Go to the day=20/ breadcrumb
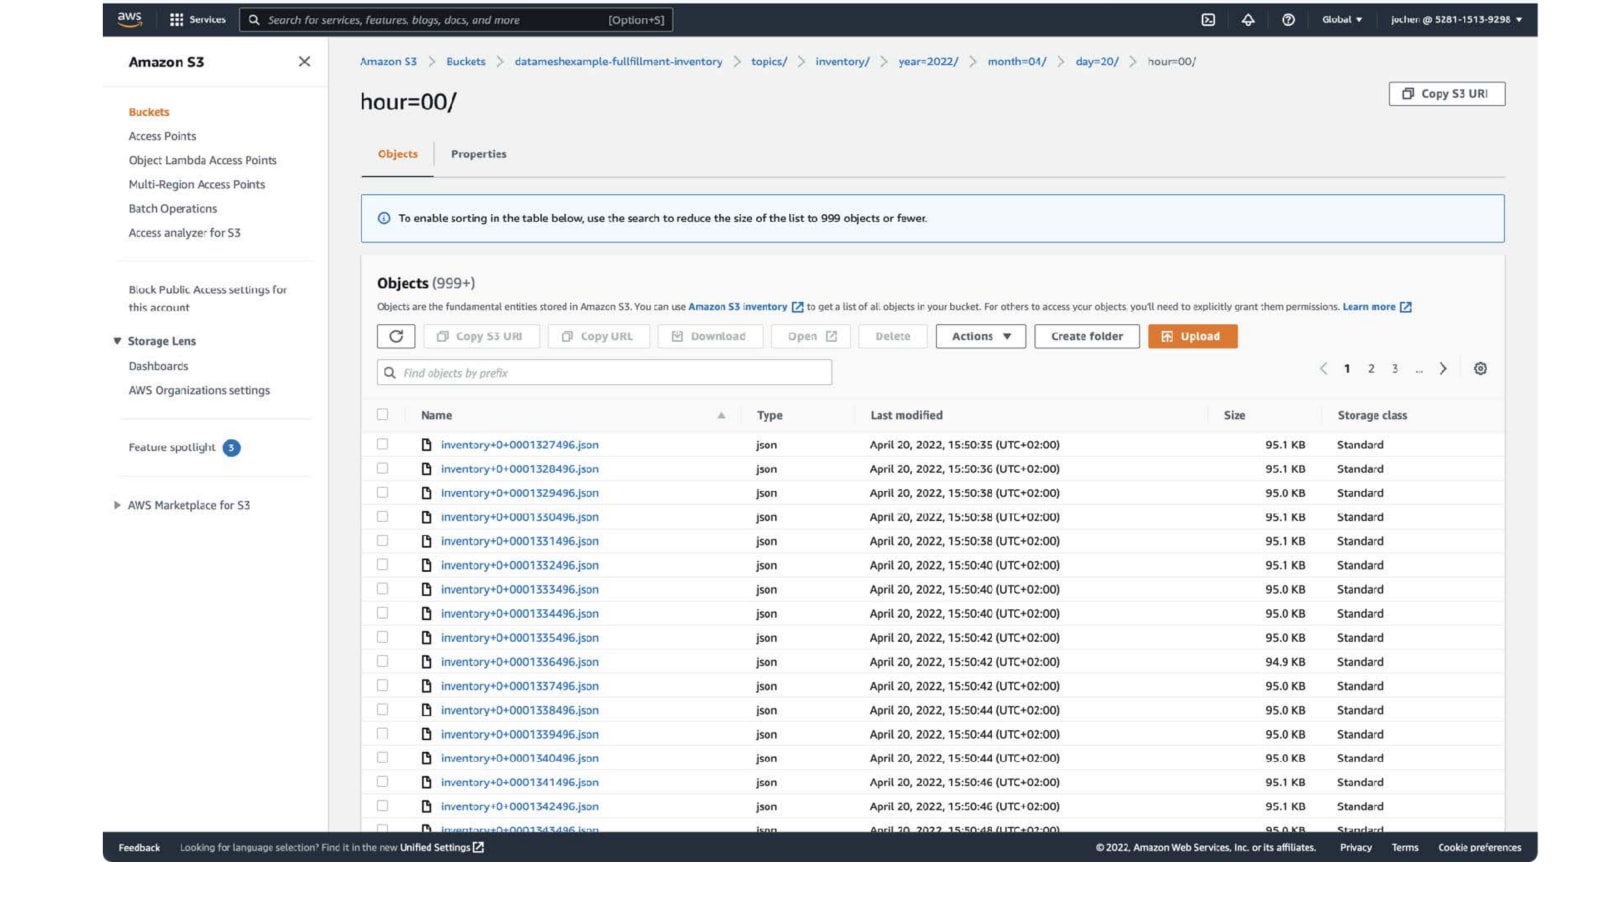Viewport: 1600px width, 900px height. click(1097, 62)
